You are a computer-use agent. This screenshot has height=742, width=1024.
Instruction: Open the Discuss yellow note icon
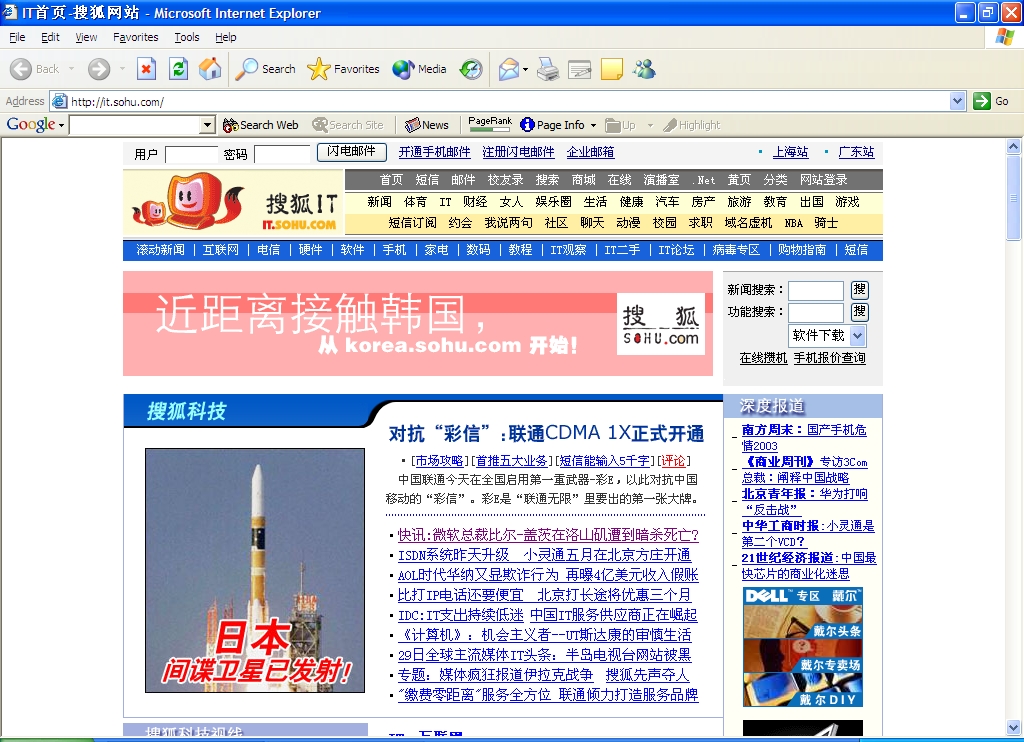[611, 69]
